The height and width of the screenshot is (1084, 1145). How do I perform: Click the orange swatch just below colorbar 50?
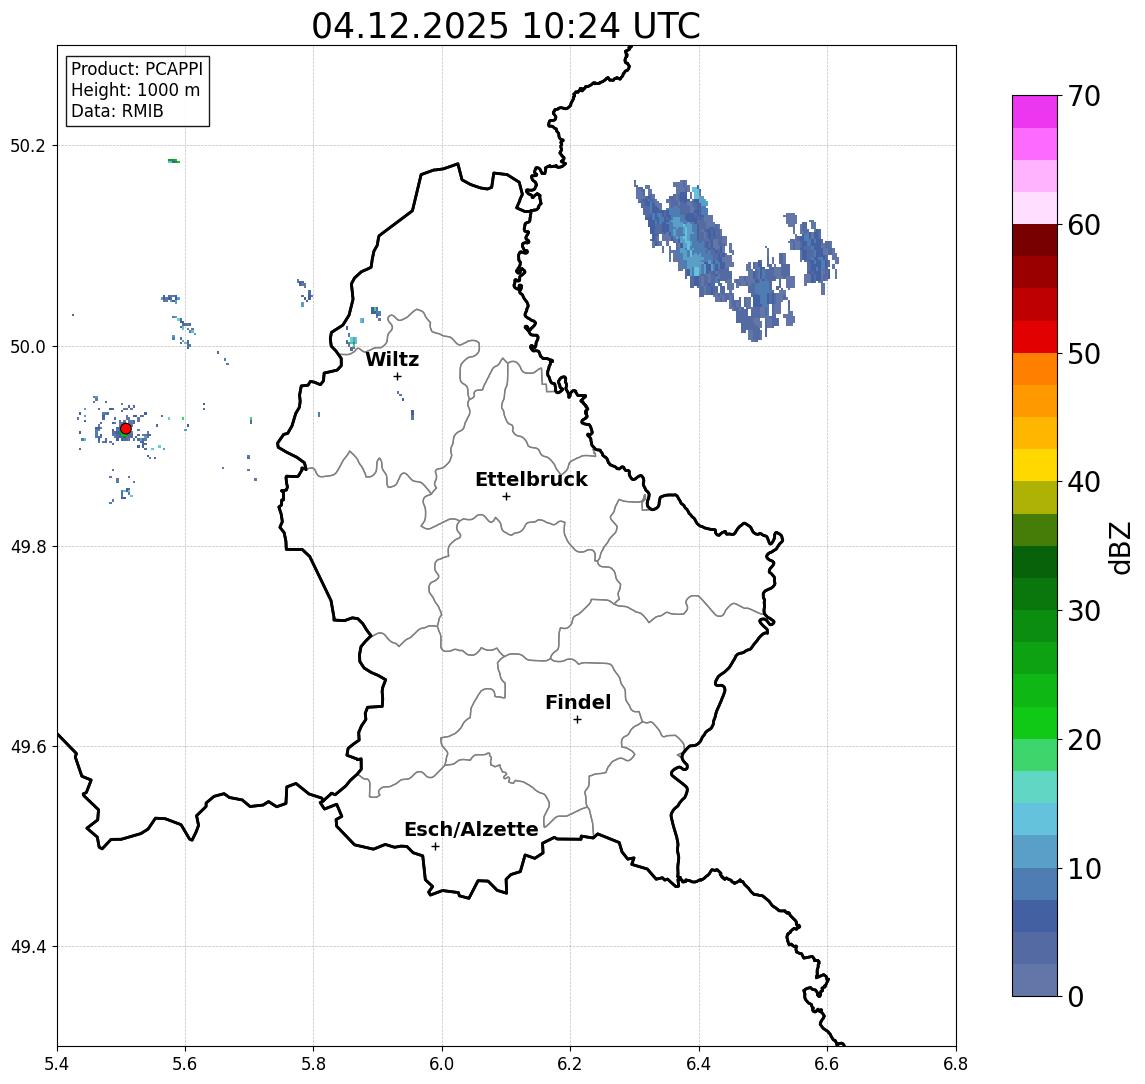(x=1035, y=369)
